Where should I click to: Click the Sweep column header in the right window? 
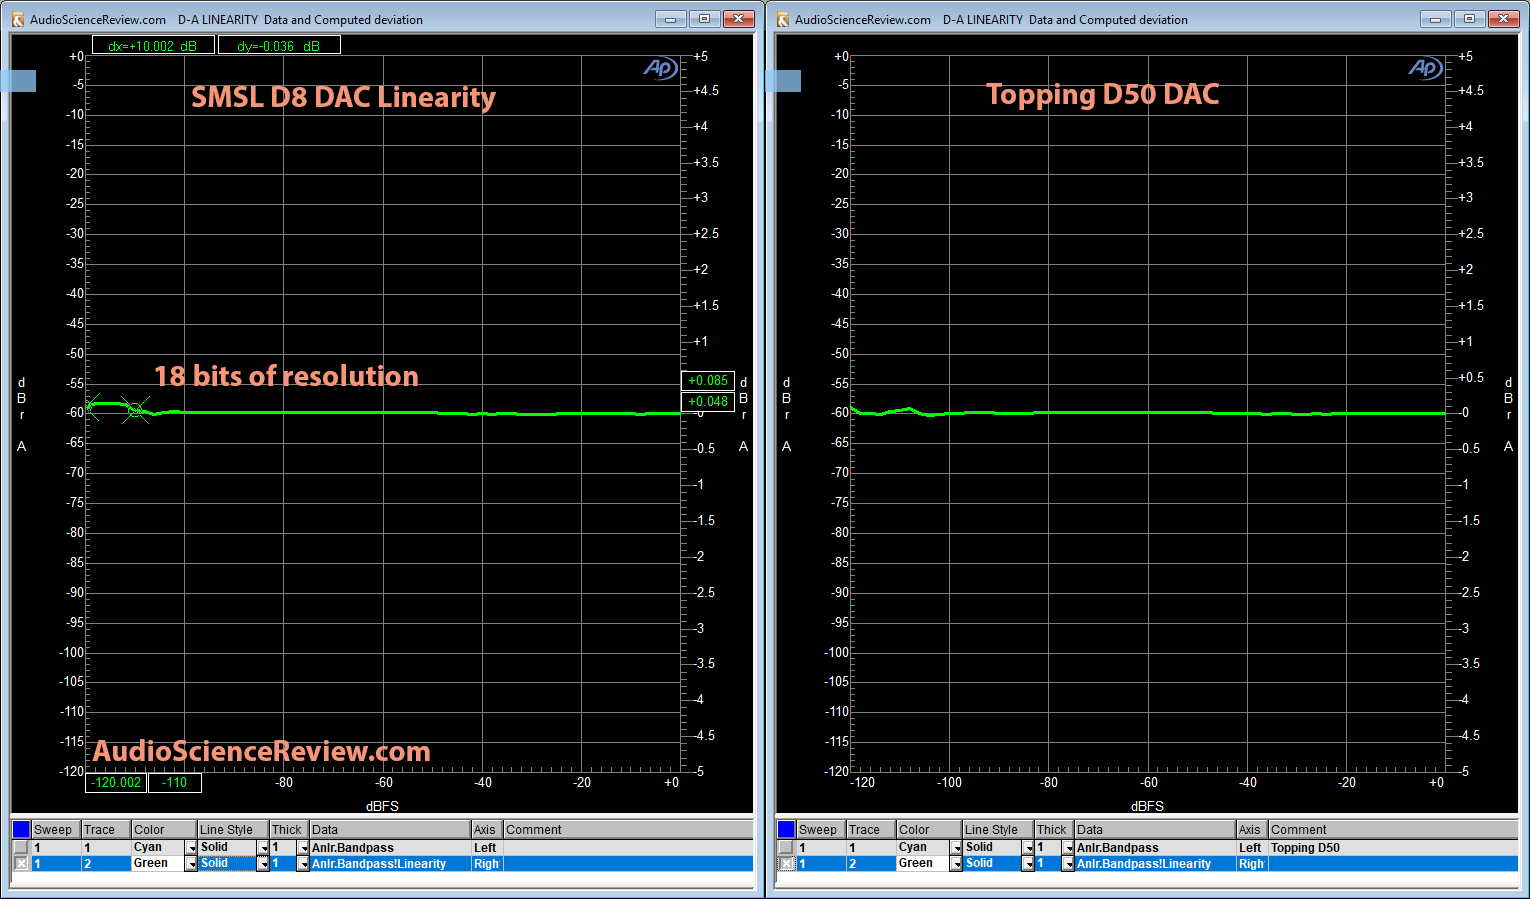click(x=821, y=829)
